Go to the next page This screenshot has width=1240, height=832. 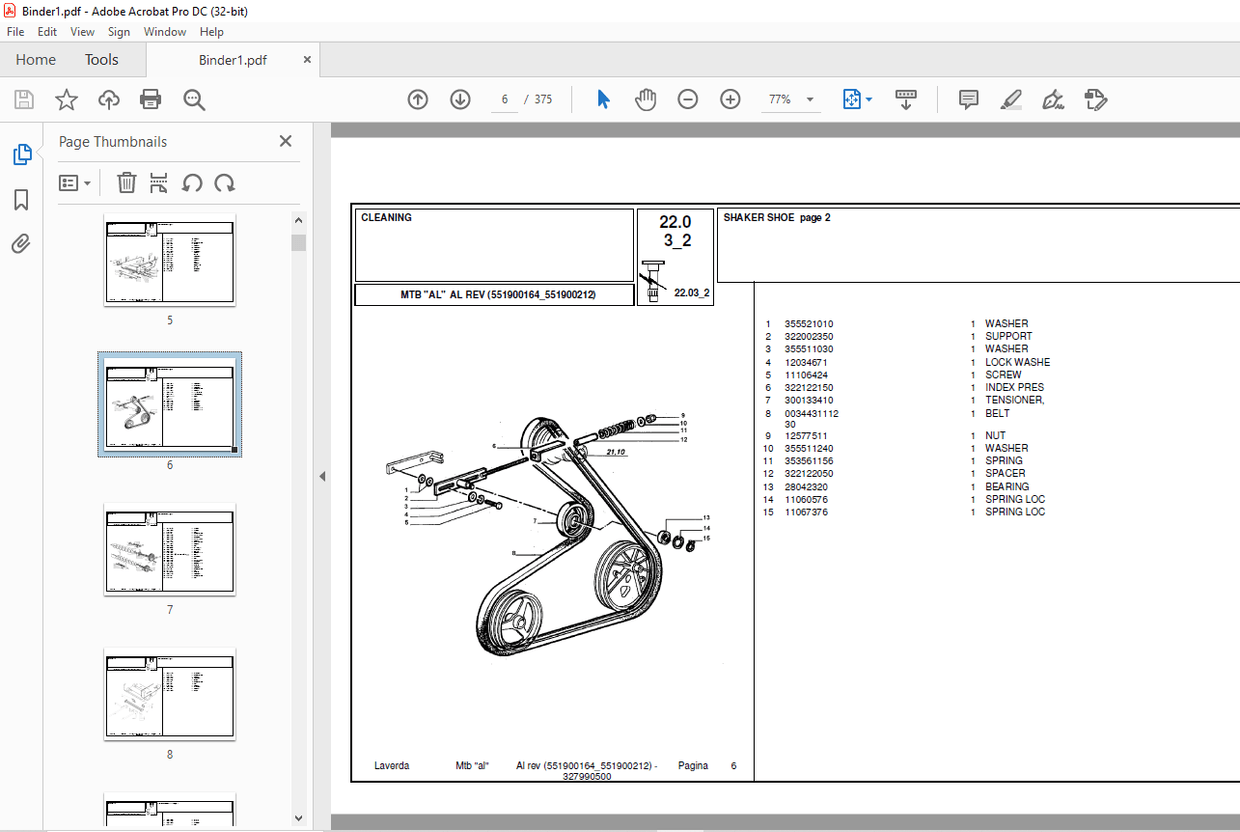pyautogui.click(x=460, y=99)
